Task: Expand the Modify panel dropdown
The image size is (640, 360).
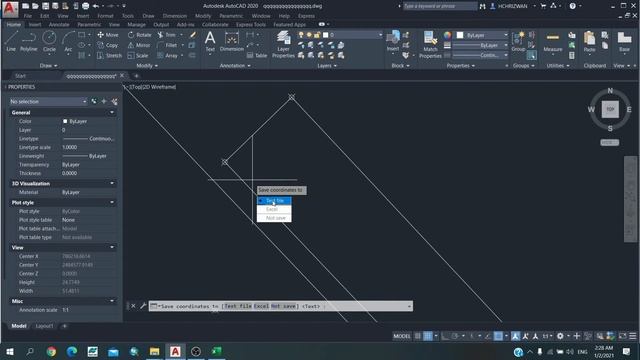Action: point(147,66)
